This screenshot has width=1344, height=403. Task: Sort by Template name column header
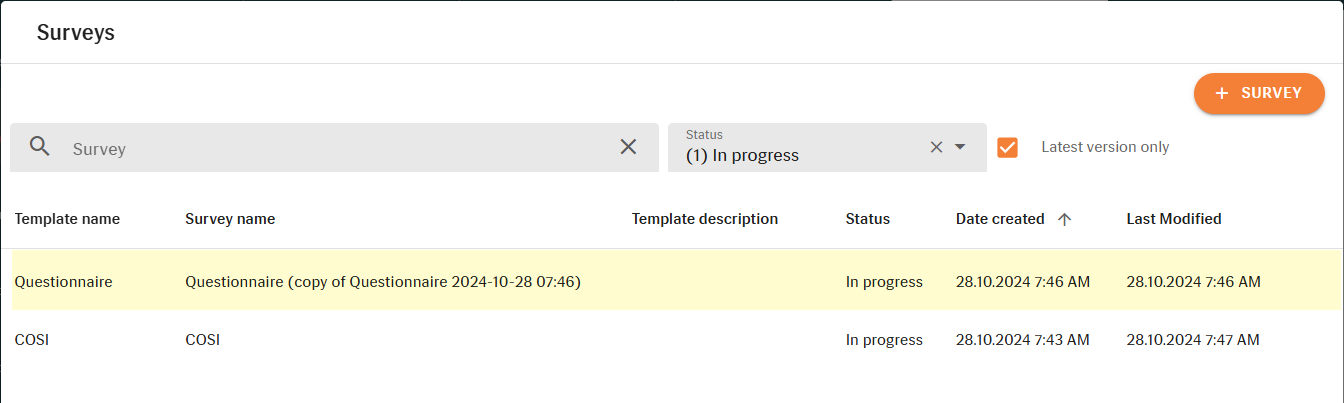click(67, 219)
